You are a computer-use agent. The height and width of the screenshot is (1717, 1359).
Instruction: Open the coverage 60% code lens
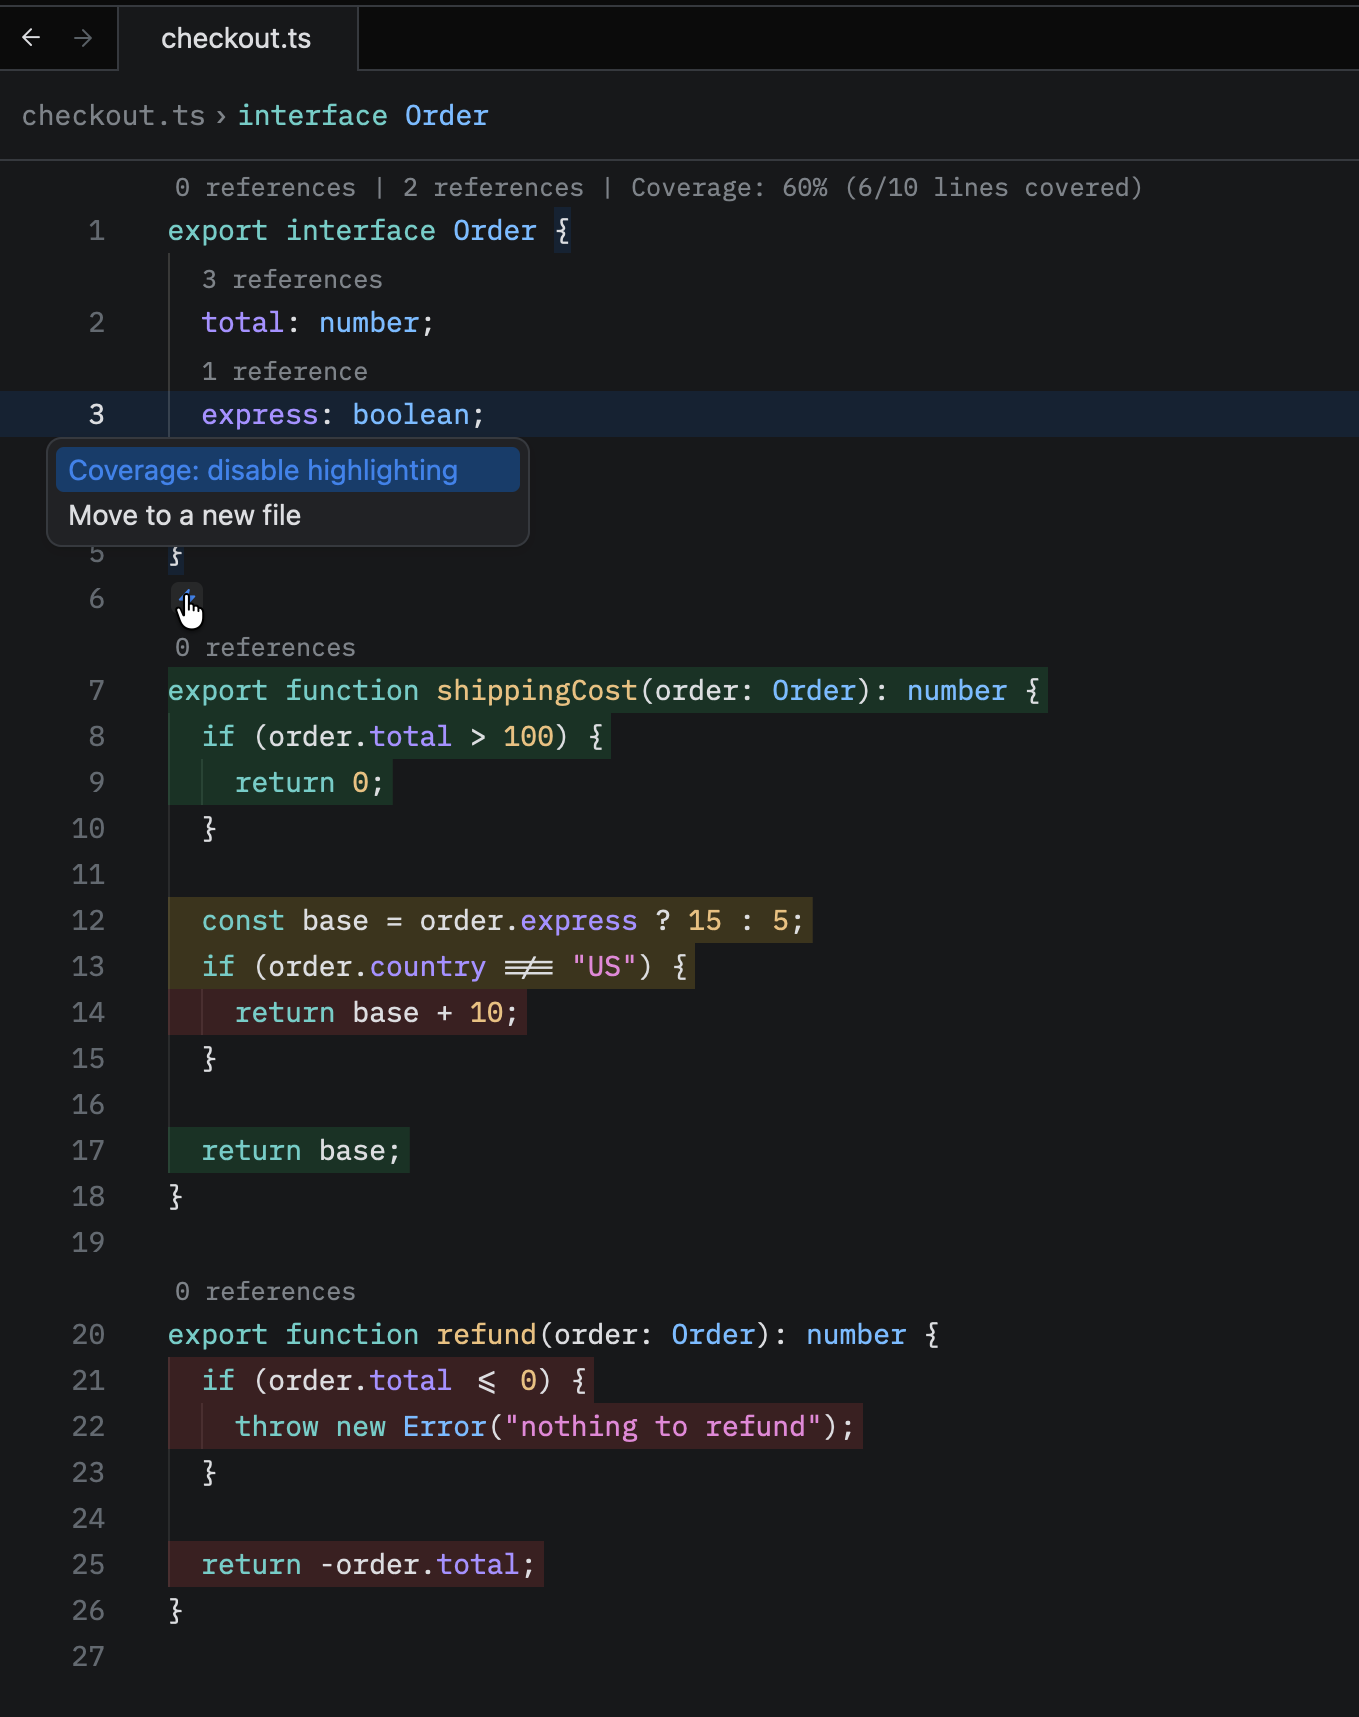click(886, 188)
